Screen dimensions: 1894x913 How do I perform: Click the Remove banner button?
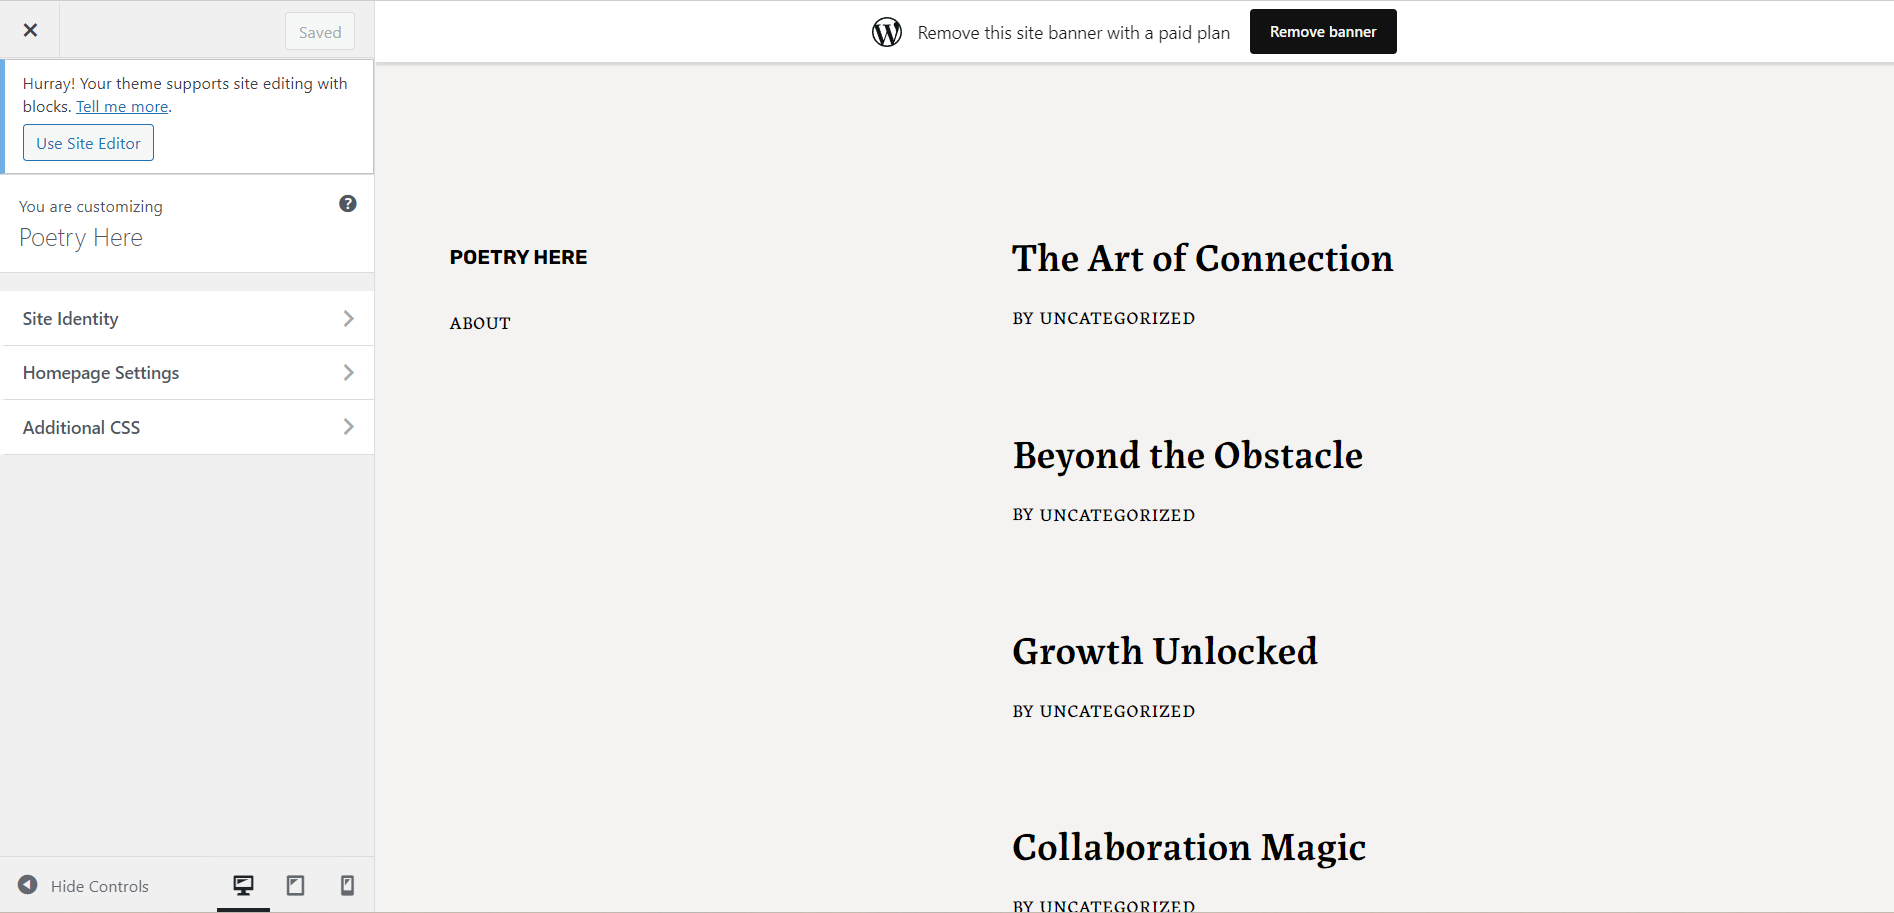(1323, 32)
